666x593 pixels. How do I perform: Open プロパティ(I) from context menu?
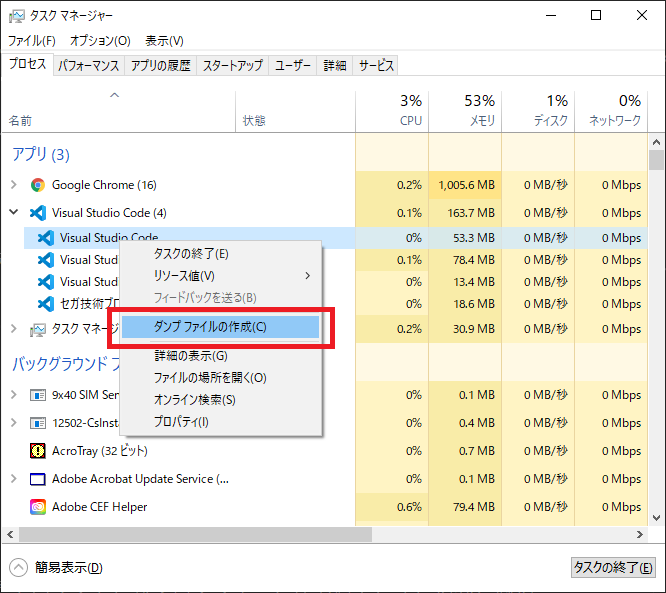pyautogui.click(x=220, y=422)
